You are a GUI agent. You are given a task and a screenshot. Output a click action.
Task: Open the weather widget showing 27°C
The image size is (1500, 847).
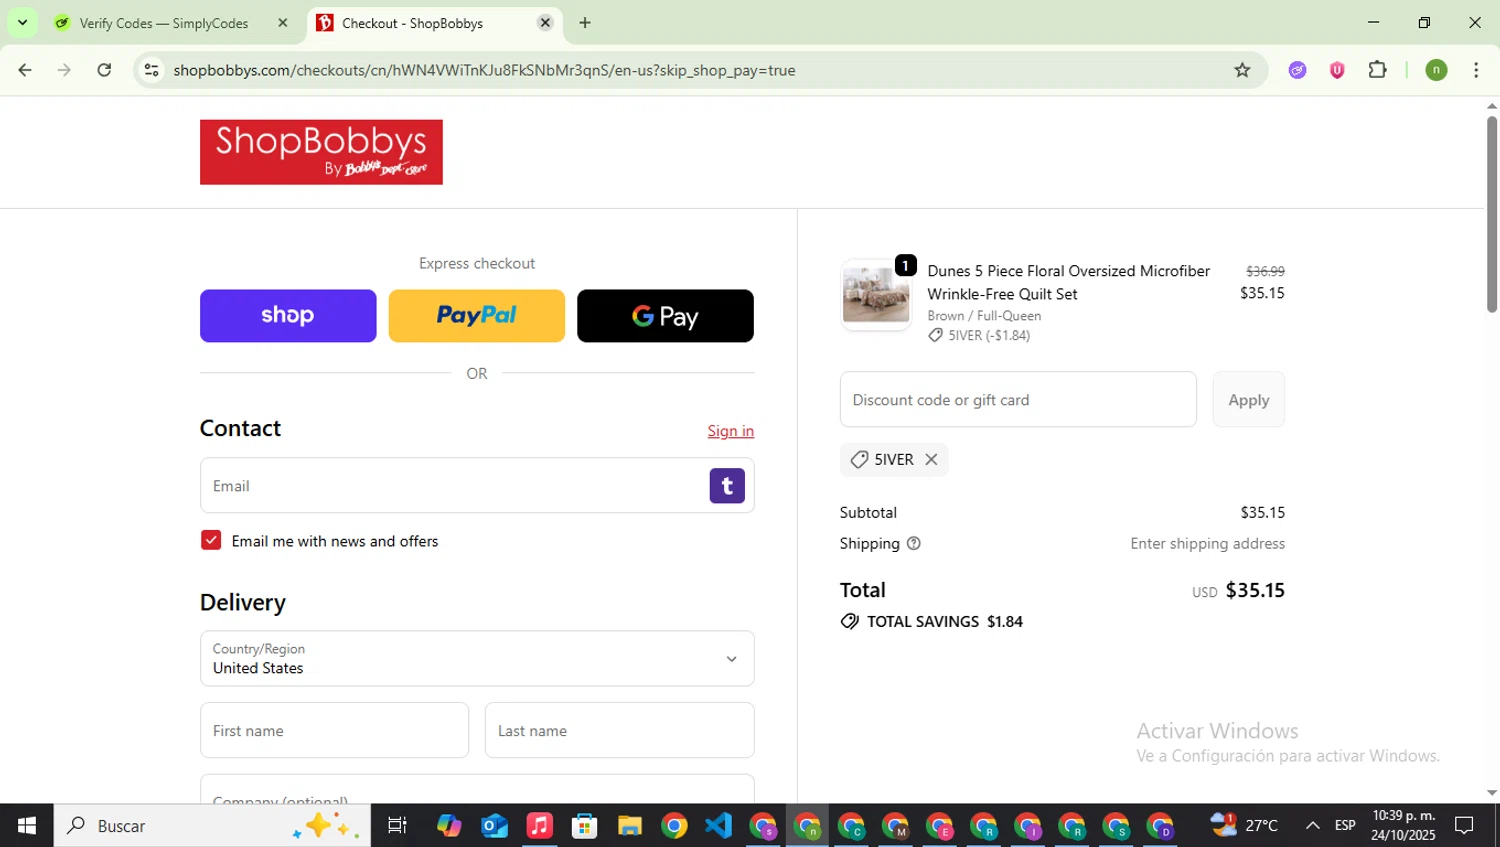tap(1244, 825)
